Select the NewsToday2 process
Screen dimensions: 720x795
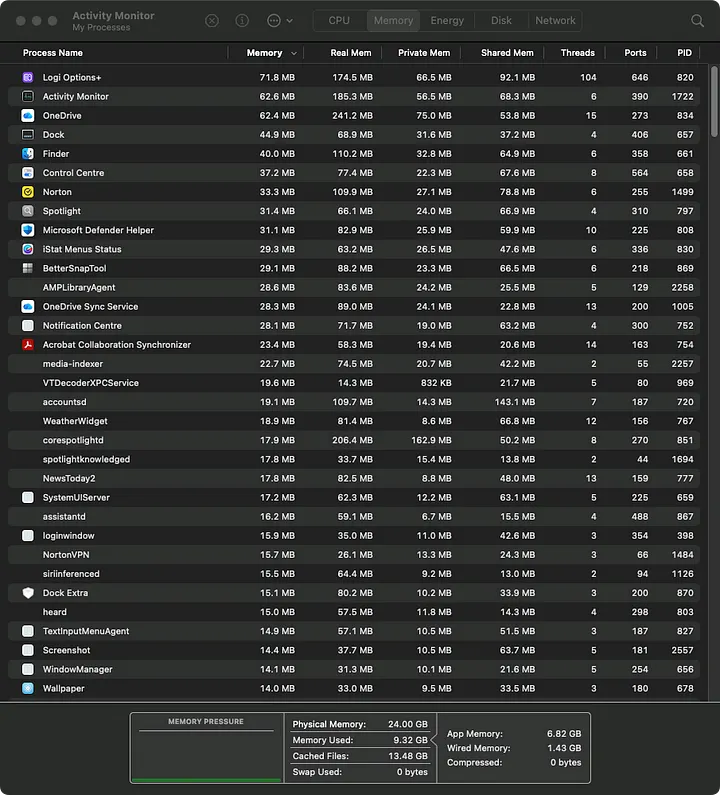point(354,478)
